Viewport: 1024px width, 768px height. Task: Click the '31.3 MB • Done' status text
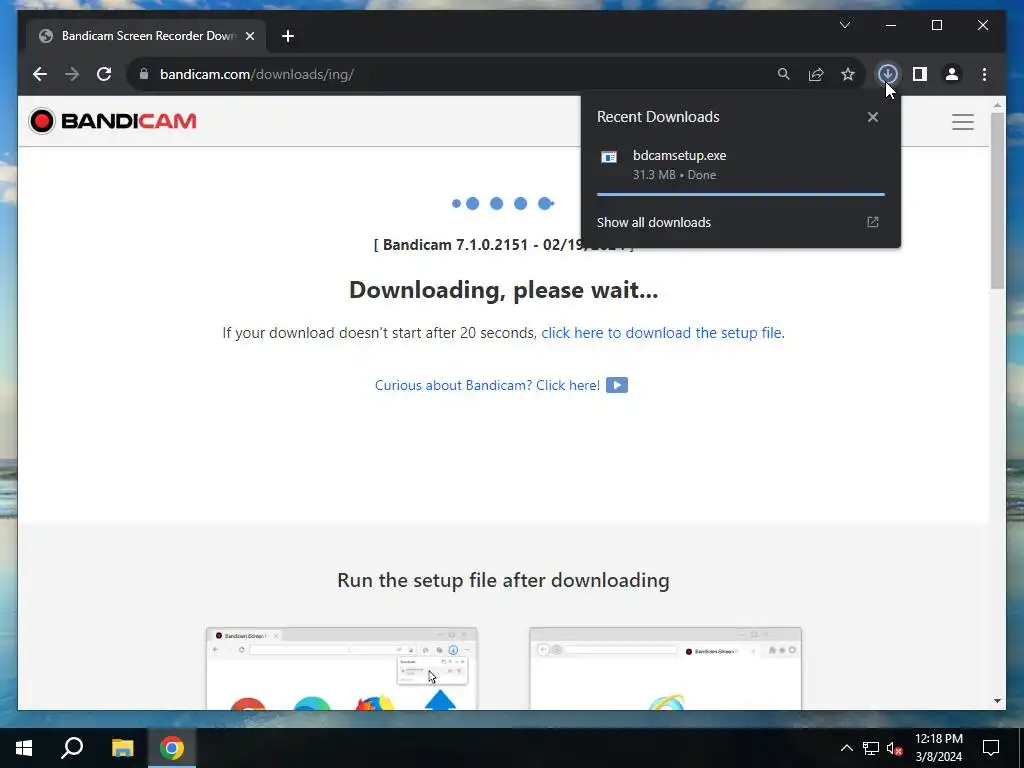pos(675,175)
